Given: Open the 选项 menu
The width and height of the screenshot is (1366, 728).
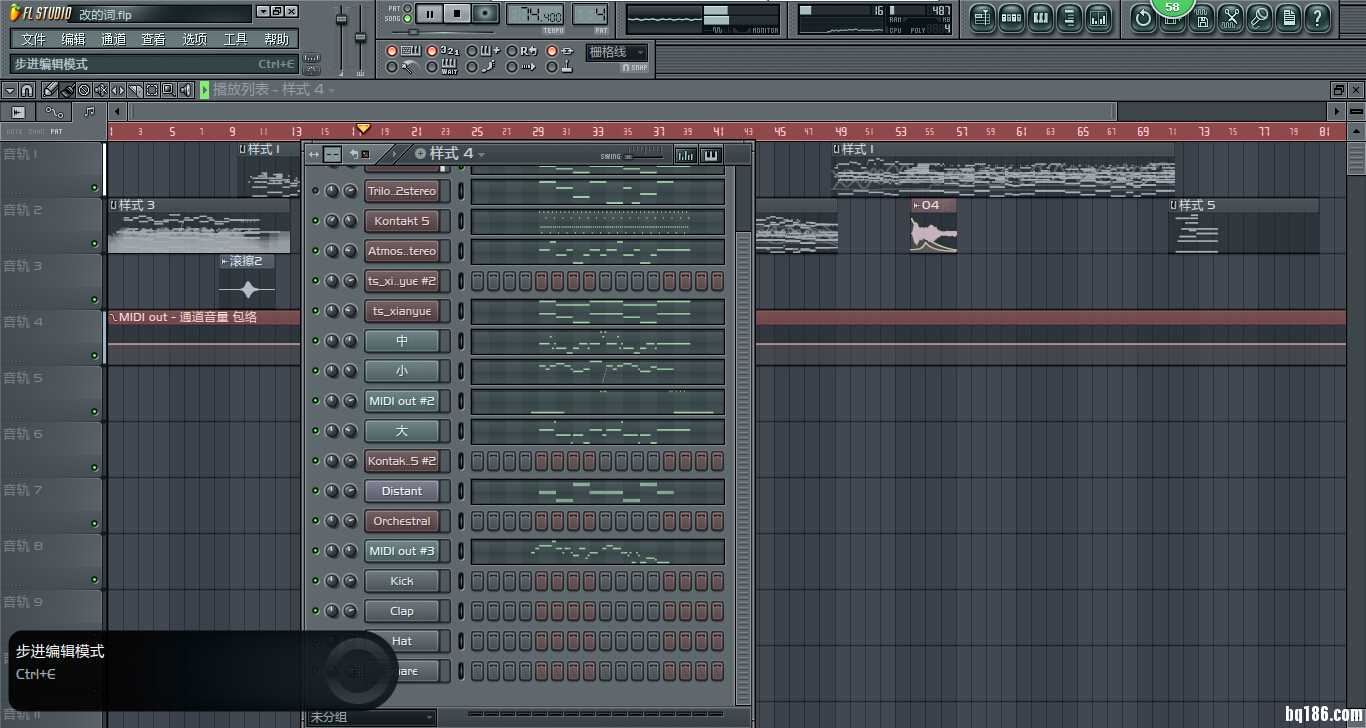Looking at the screenshot, I should 195,40.
